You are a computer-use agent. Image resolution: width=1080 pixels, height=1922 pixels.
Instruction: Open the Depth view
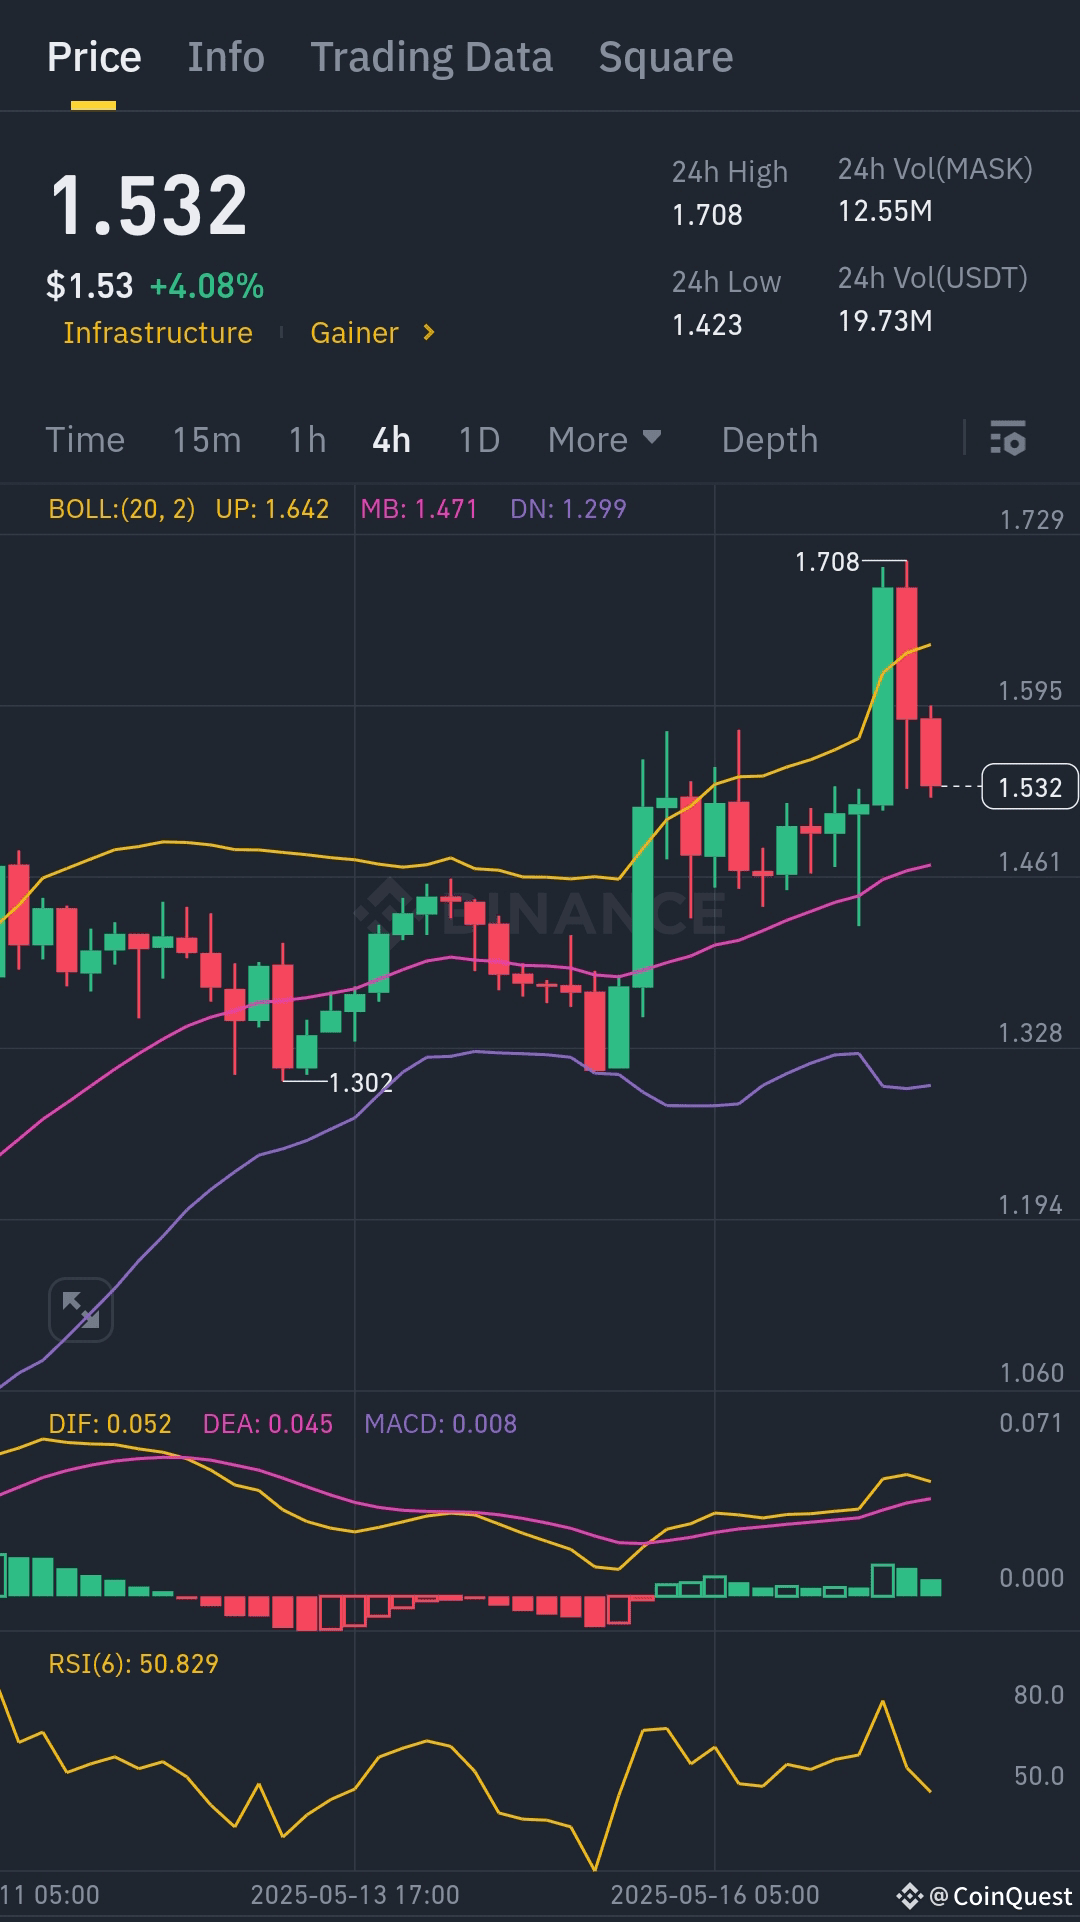pos(769,440)
